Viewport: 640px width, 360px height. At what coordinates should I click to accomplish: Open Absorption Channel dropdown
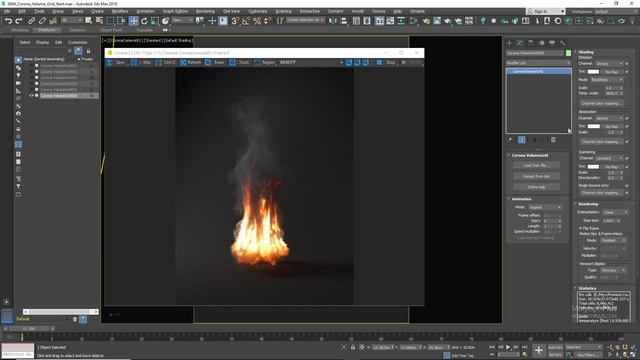(609, 118)
